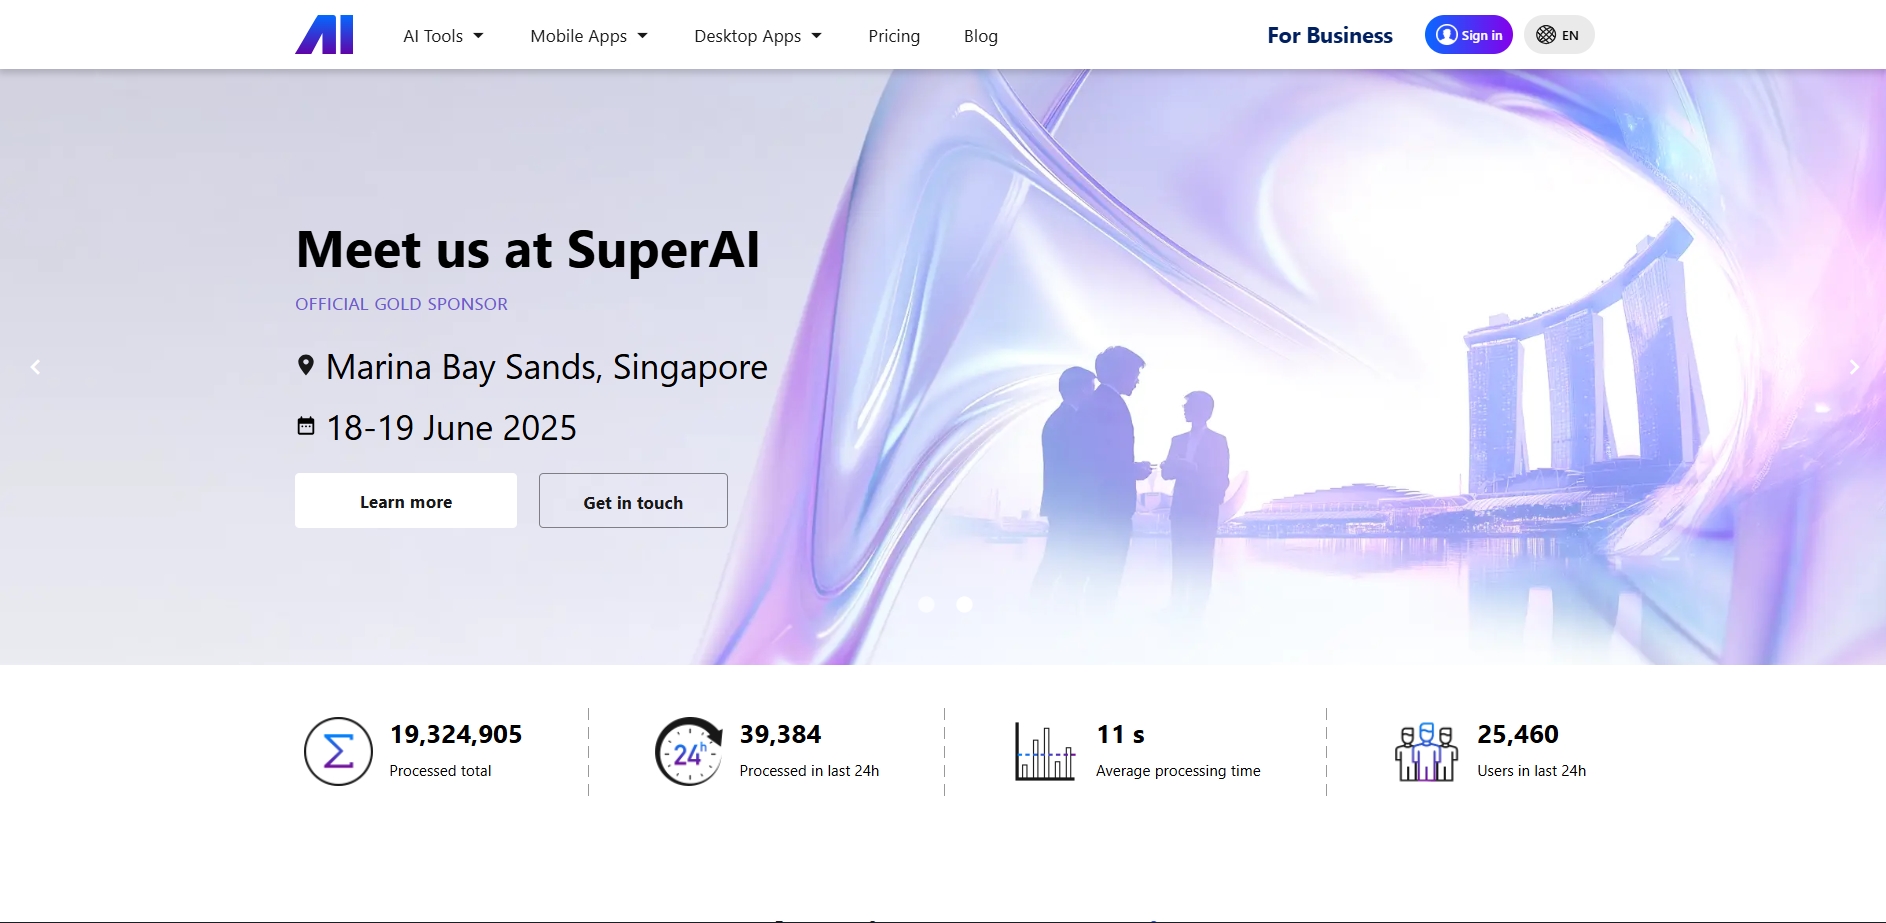
Task: Click the 25,460 users value
Action: tap(1518, 735)
